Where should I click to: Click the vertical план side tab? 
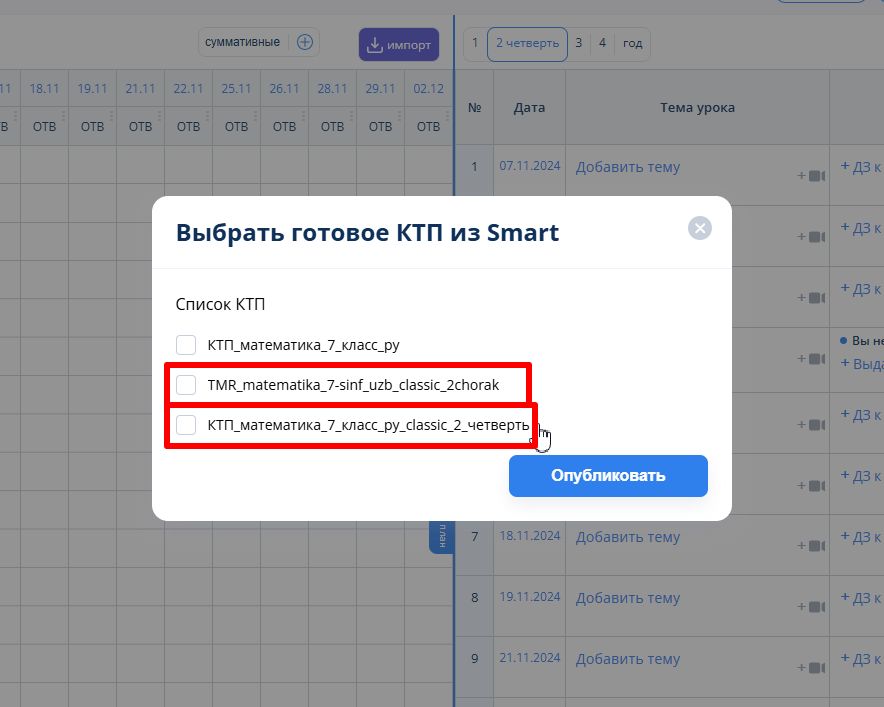(x=441, y=536)
